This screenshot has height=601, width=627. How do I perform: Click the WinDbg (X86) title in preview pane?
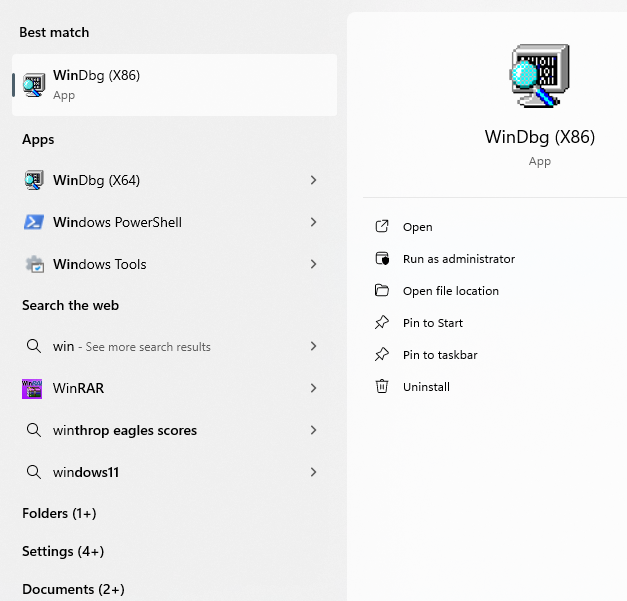point(540,137)
